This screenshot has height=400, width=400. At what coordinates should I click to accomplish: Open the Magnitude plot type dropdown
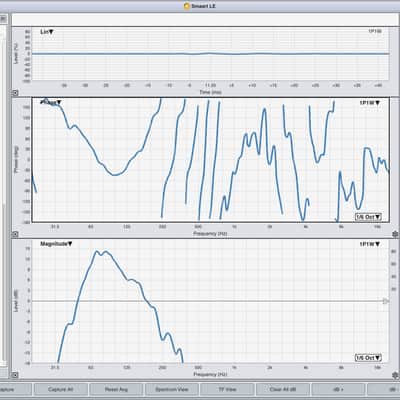coord(56,244)
